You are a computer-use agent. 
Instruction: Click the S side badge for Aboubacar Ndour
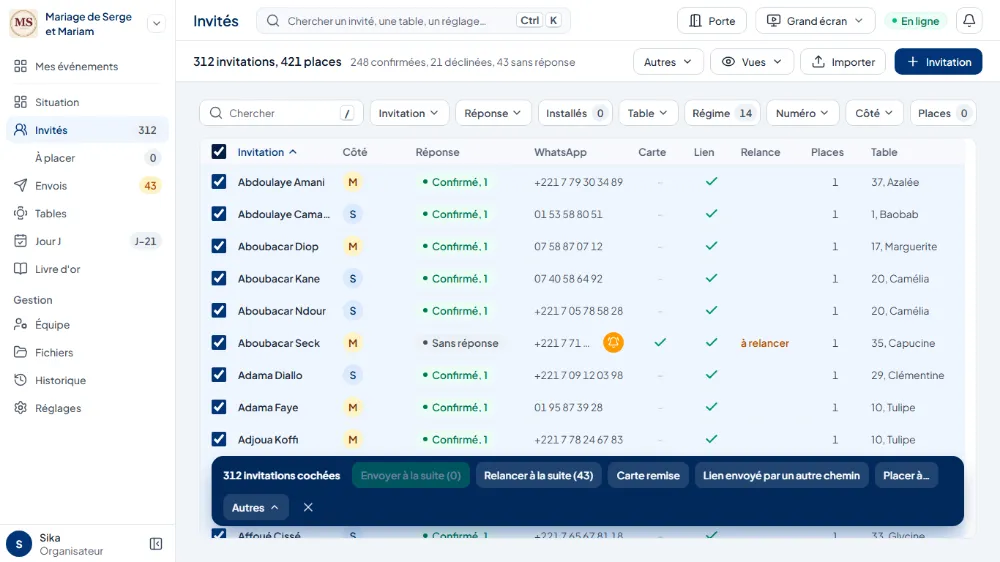[353, 311]
